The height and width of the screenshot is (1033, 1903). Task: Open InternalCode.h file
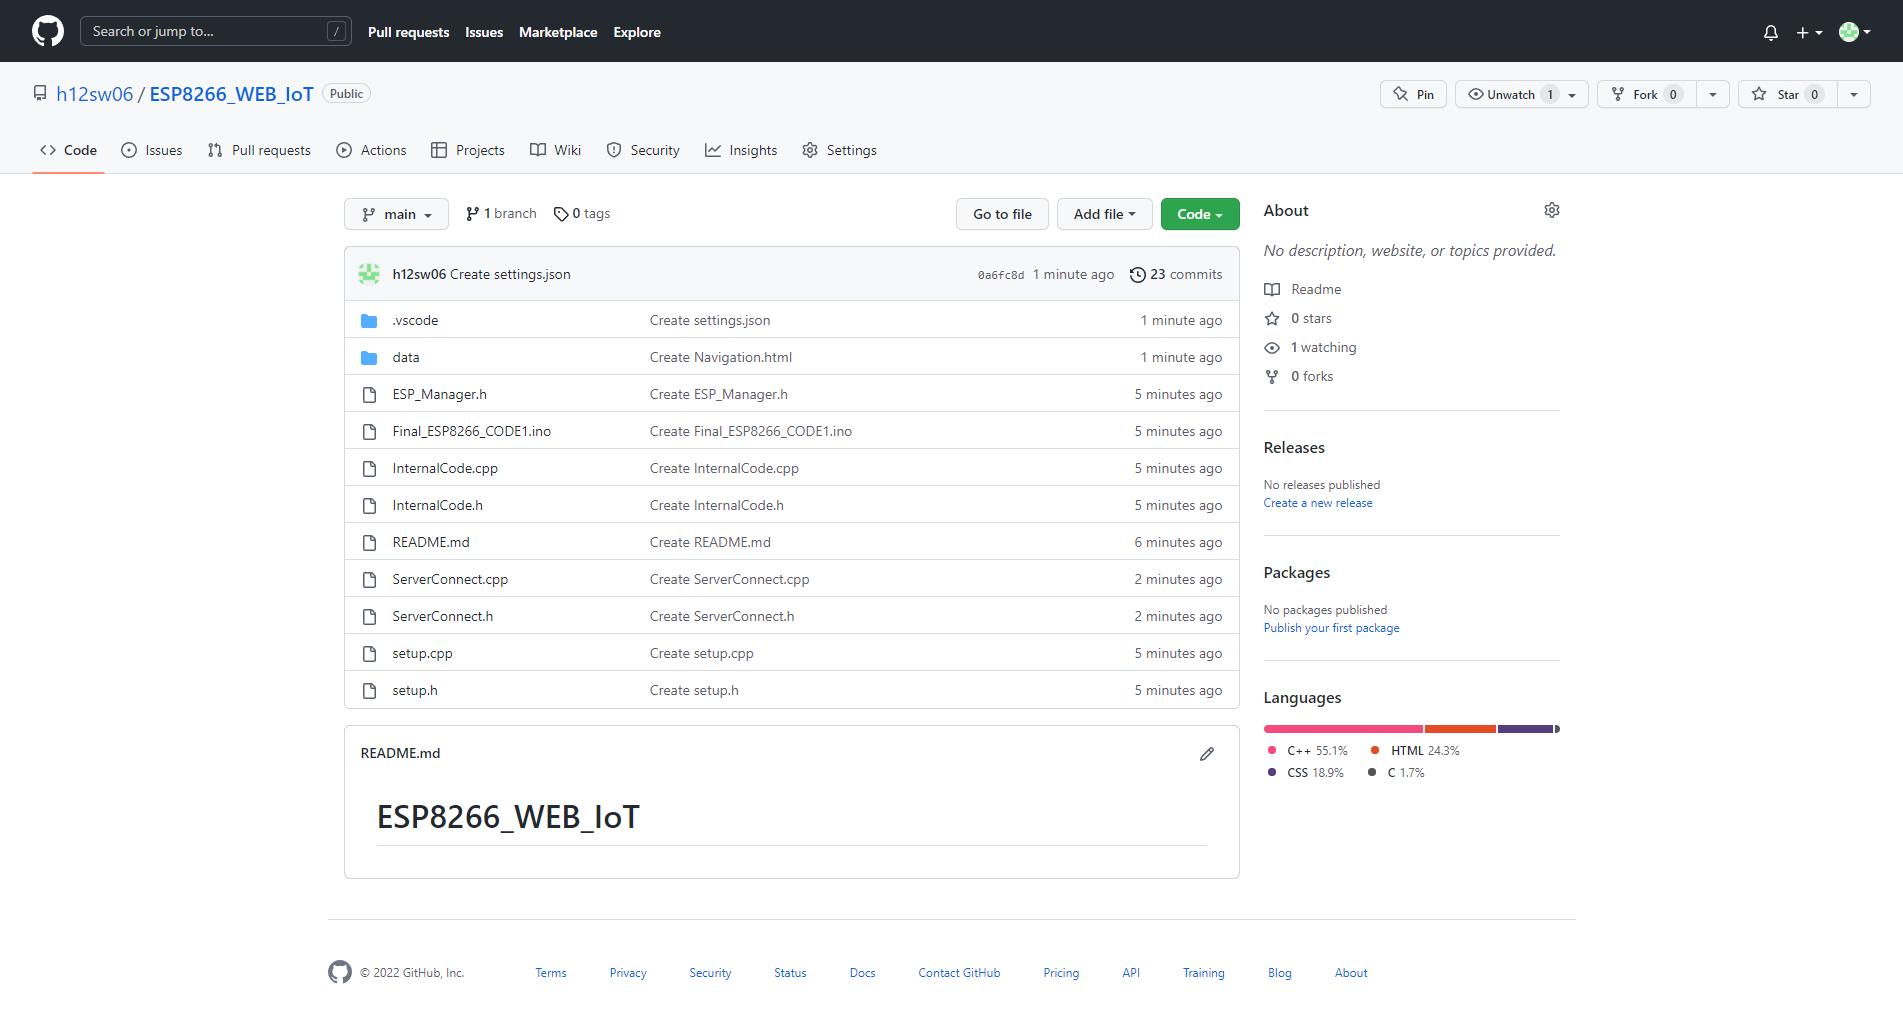(437, 505)
